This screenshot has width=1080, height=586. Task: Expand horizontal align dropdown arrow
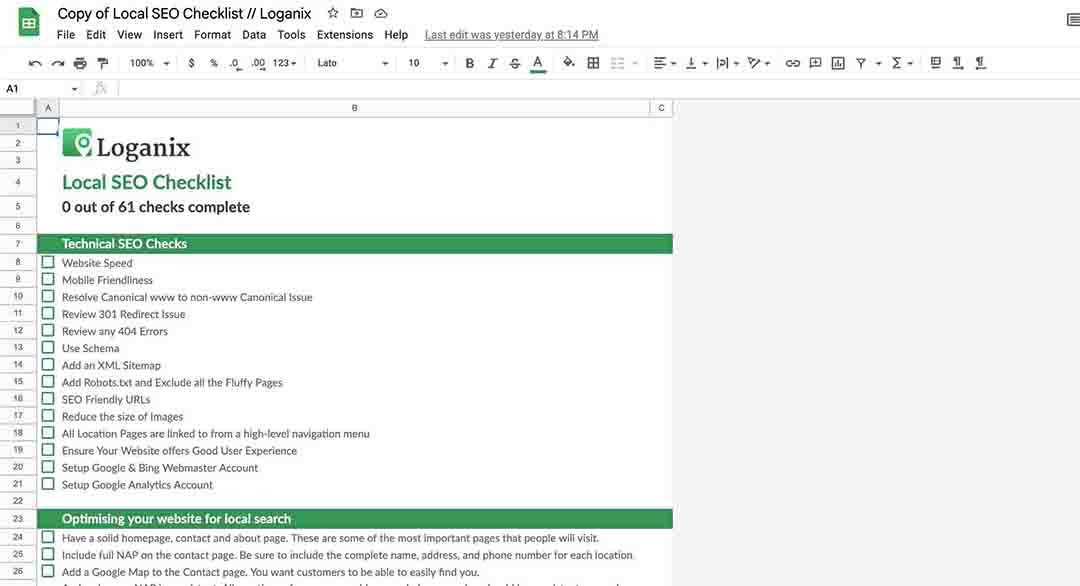click(x=673, y=63)
